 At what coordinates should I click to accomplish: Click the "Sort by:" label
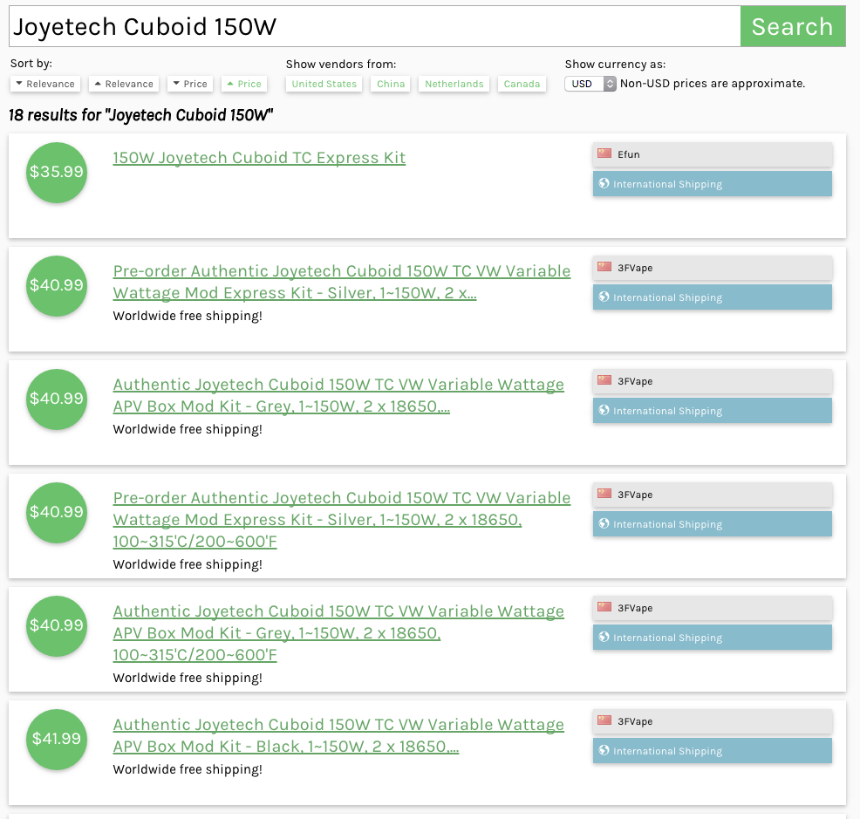pos(31,63)
